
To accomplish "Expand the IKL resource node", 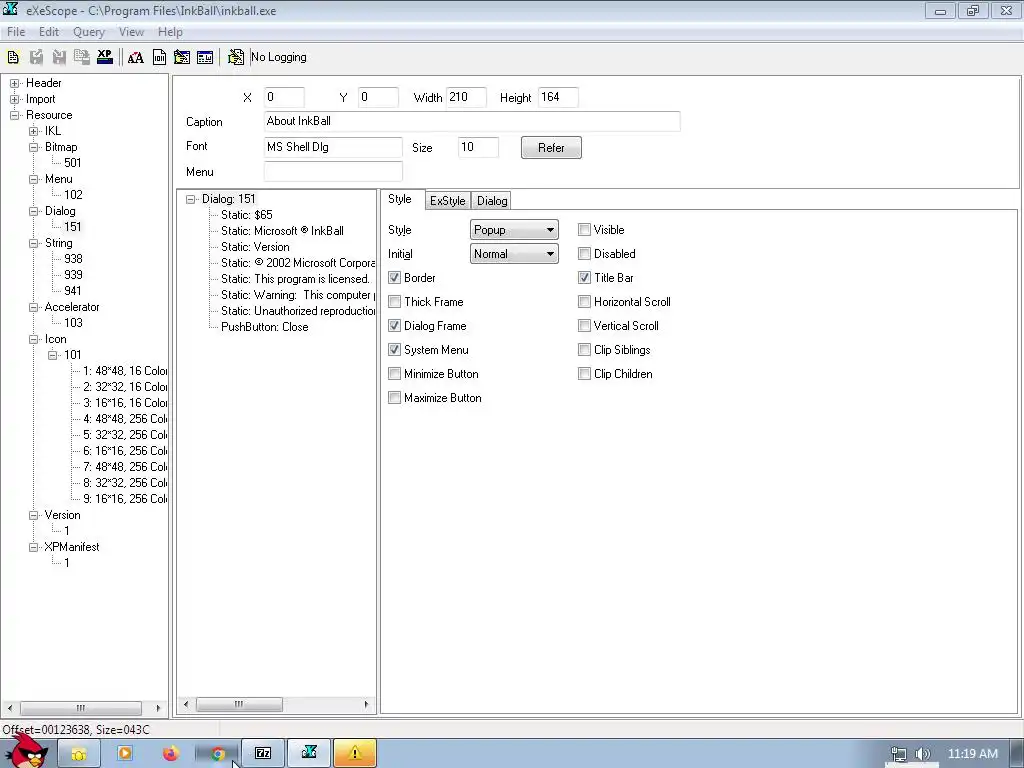I will 34,131.
